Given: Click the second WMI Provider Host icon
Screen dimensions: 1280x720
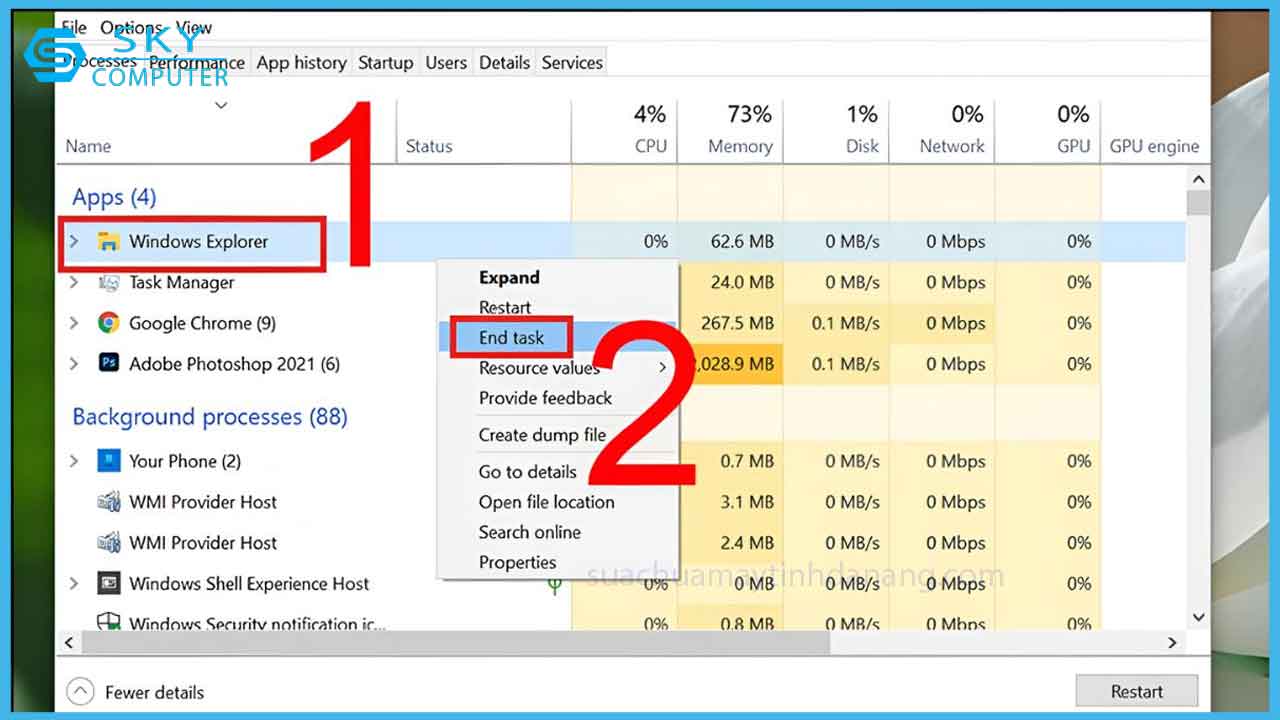Looking at the screenshot, I should pos(108,543).
